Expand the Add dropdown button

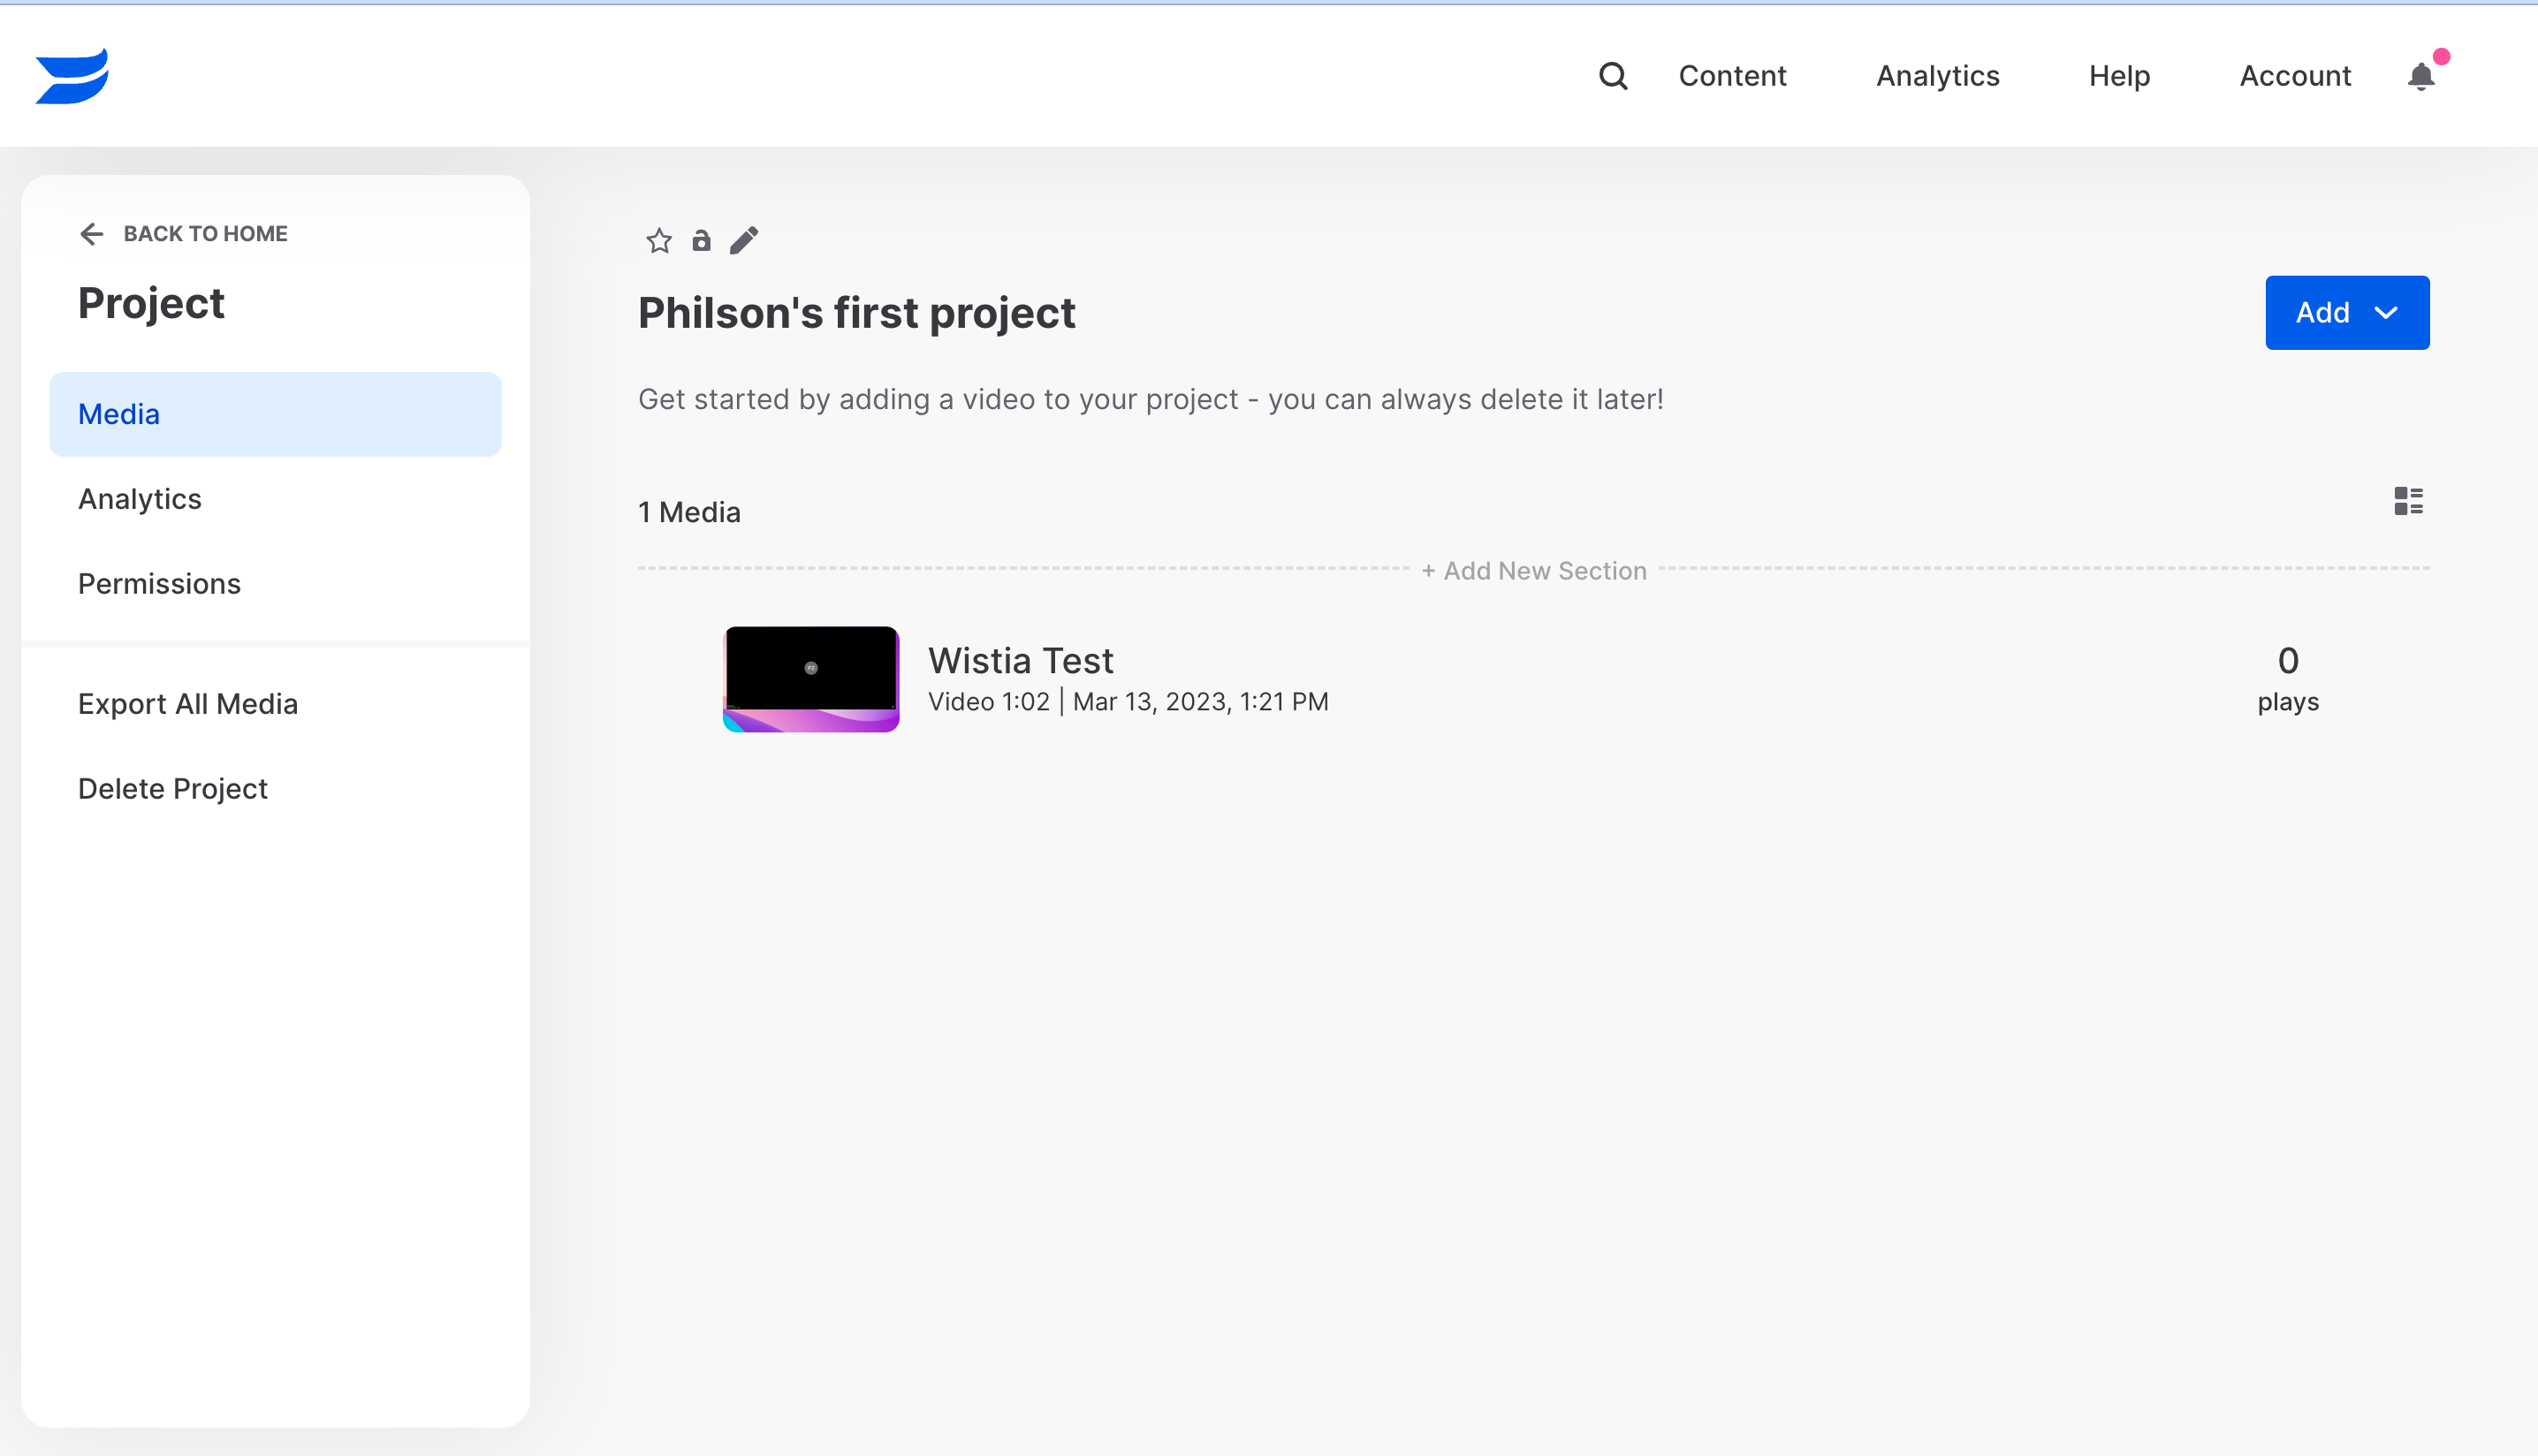2346,313
